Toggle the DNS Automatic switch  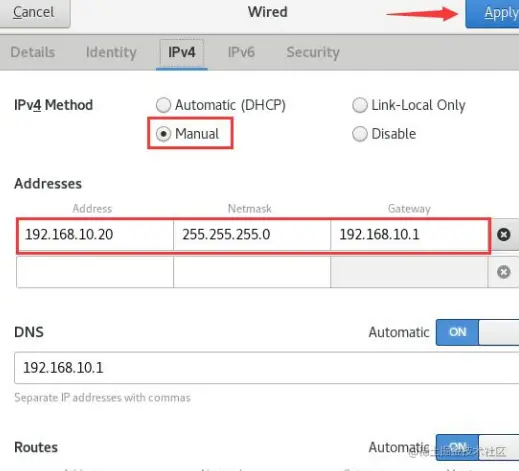(477, 332)
